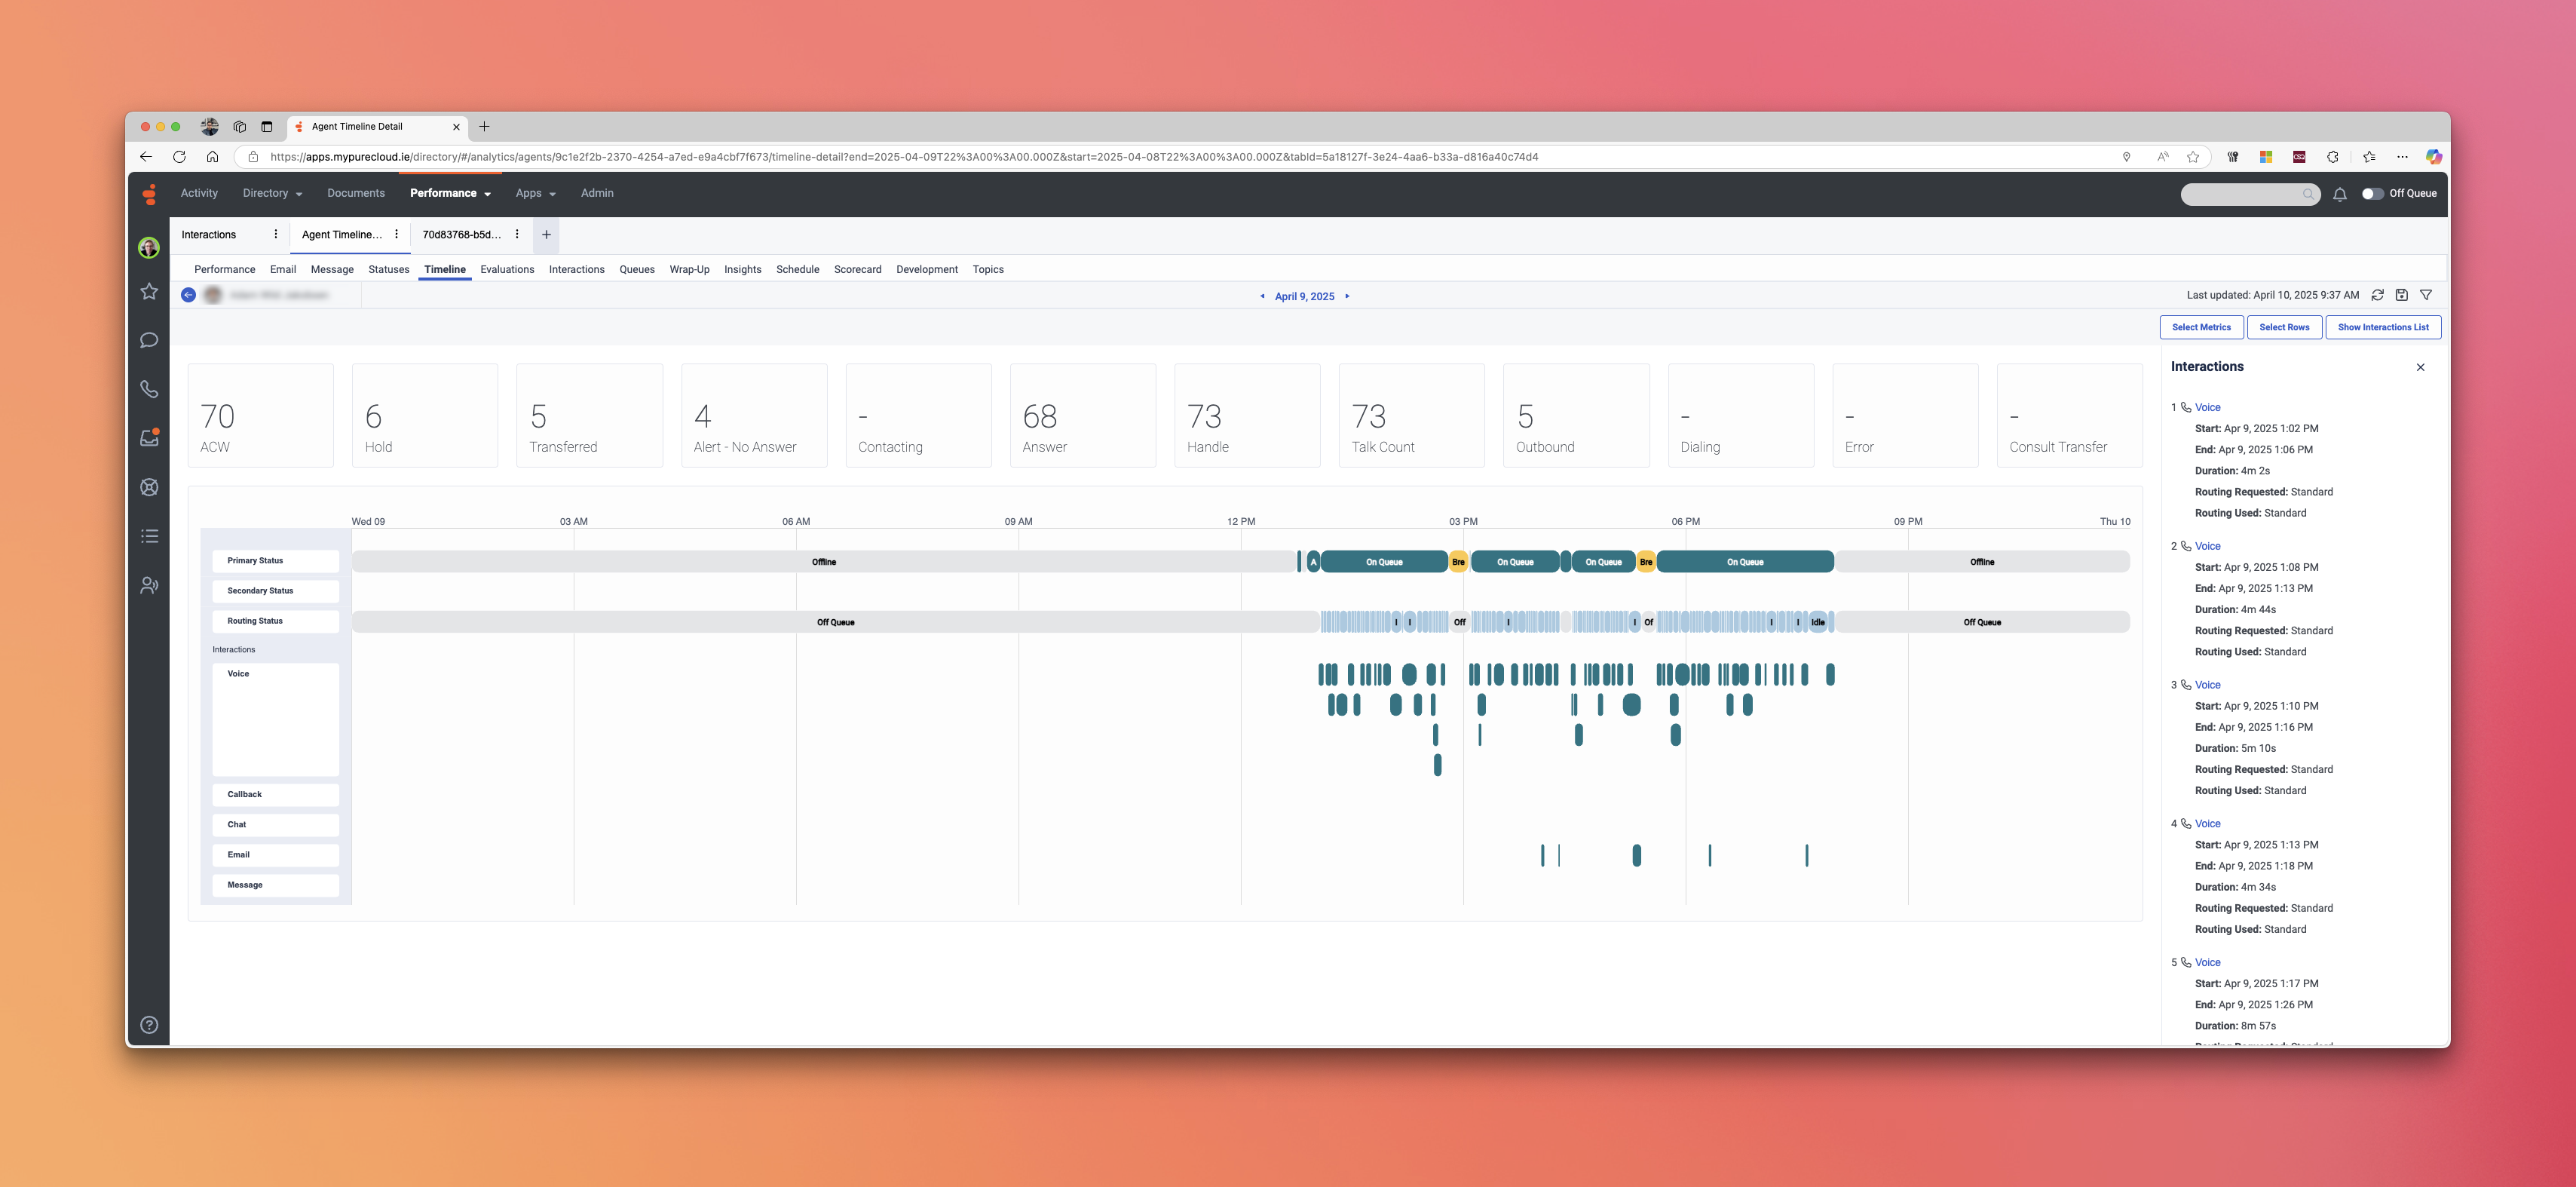Go to previous day arrow
Image resolution: width=2576 pixels, height=1187 pixels.
coord(1262,296)
